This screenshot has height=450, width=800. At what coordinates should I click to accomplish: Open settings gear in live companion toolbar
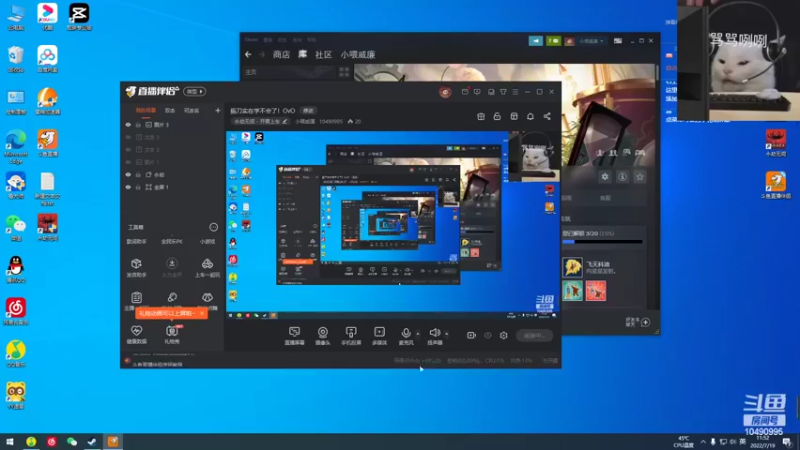point(504,335)
